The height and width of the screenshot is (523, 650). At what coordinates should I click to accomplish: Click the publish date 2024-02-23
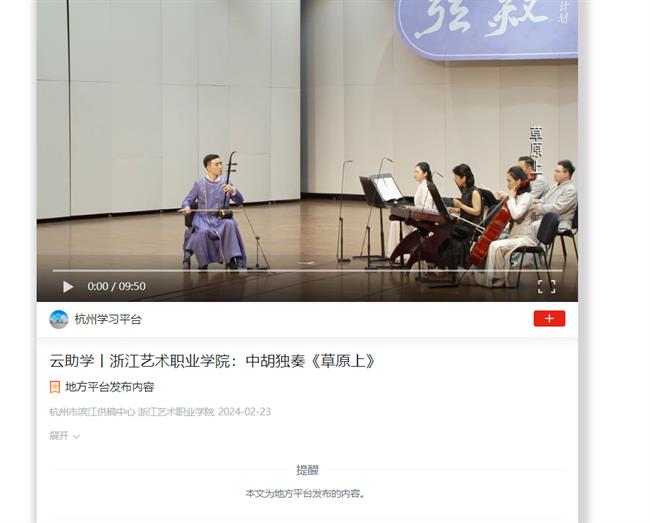click(x=244, y=412)
